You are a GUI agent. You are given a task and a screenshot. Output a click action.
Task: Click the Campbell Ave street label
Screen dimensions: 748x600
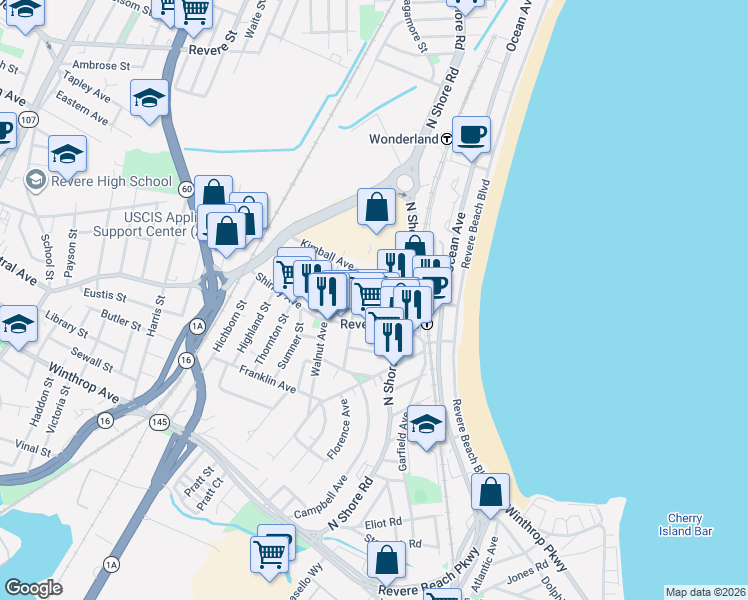pyautogui.click(x=321, y=497)
